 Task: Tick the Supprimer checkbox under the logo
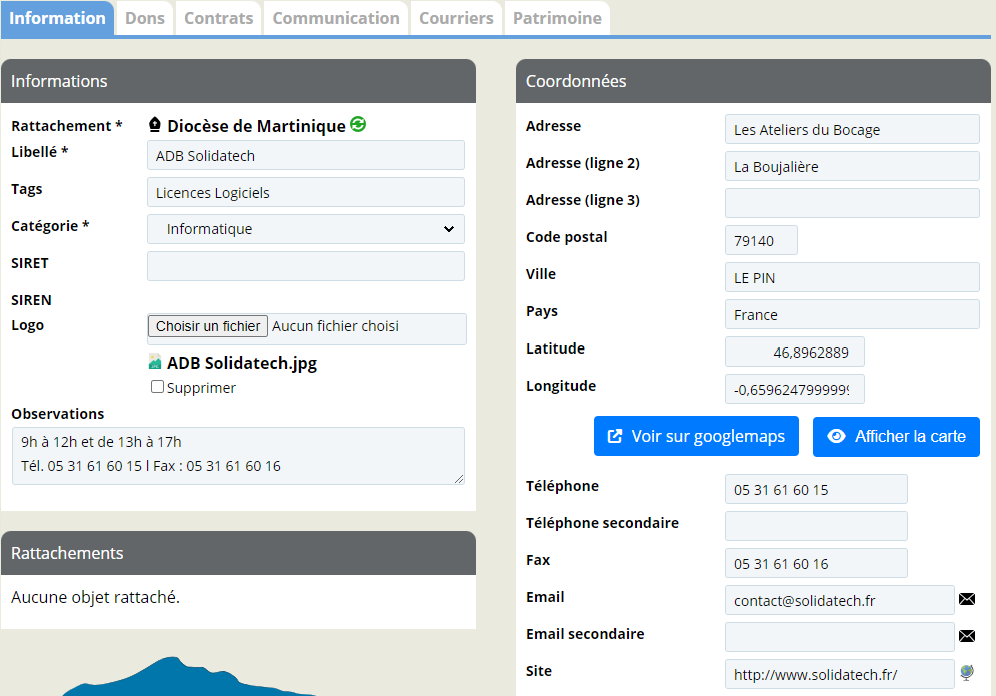157,387
